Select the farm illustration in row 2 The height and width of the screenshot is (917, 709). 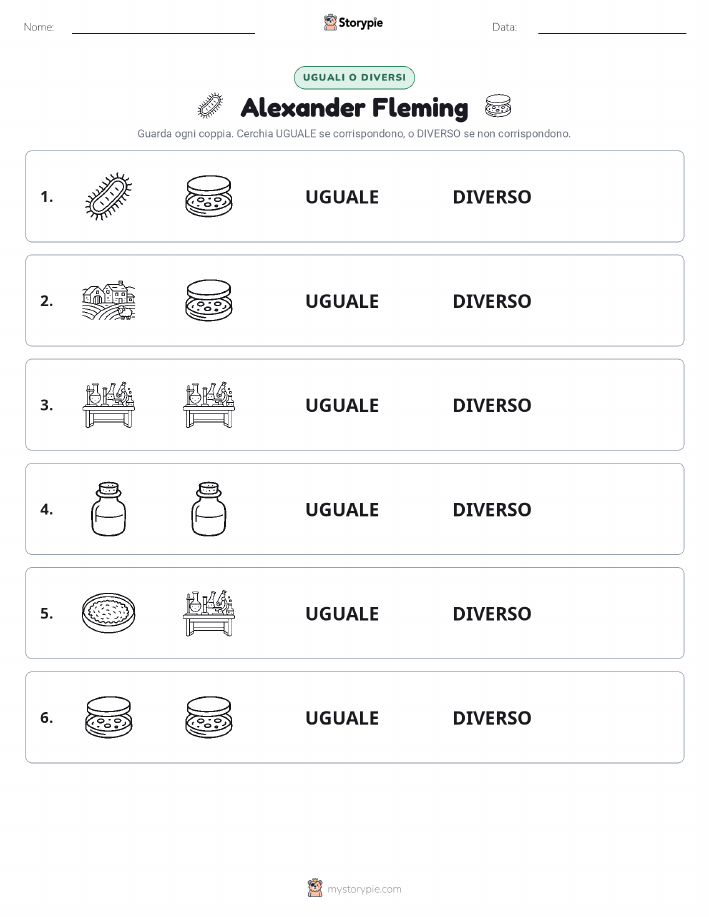(x=108, y=301)
